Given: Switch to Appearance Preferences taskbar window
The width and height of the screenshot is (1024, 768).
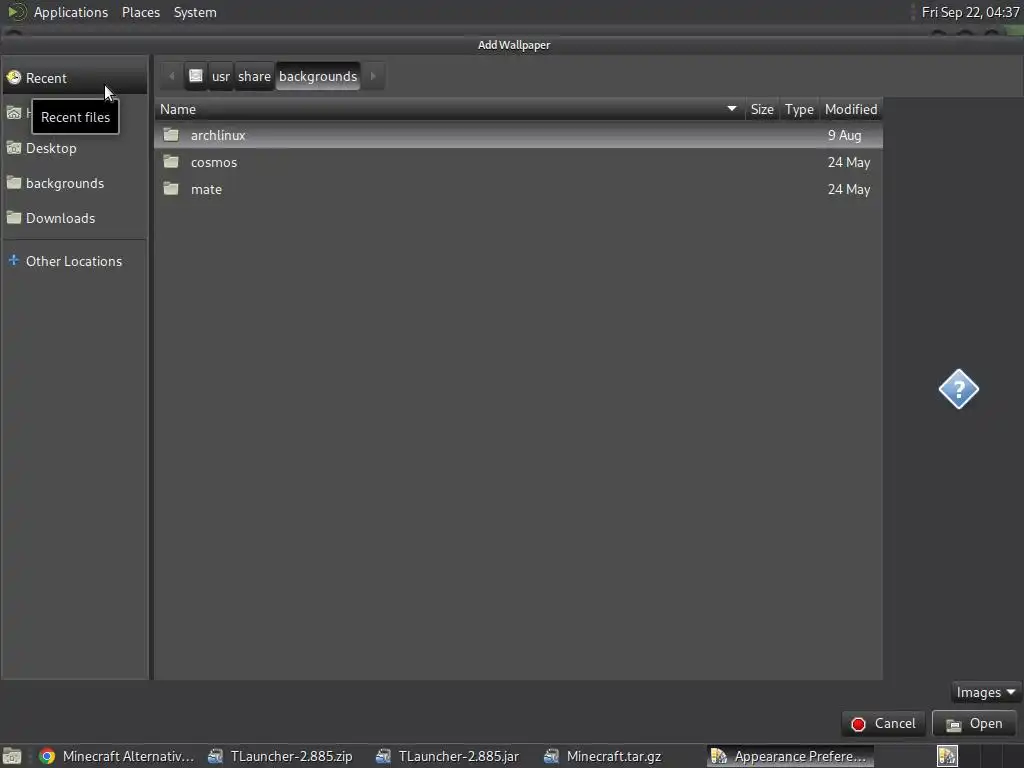Looking at the screenshot, I should click(790, 756).
